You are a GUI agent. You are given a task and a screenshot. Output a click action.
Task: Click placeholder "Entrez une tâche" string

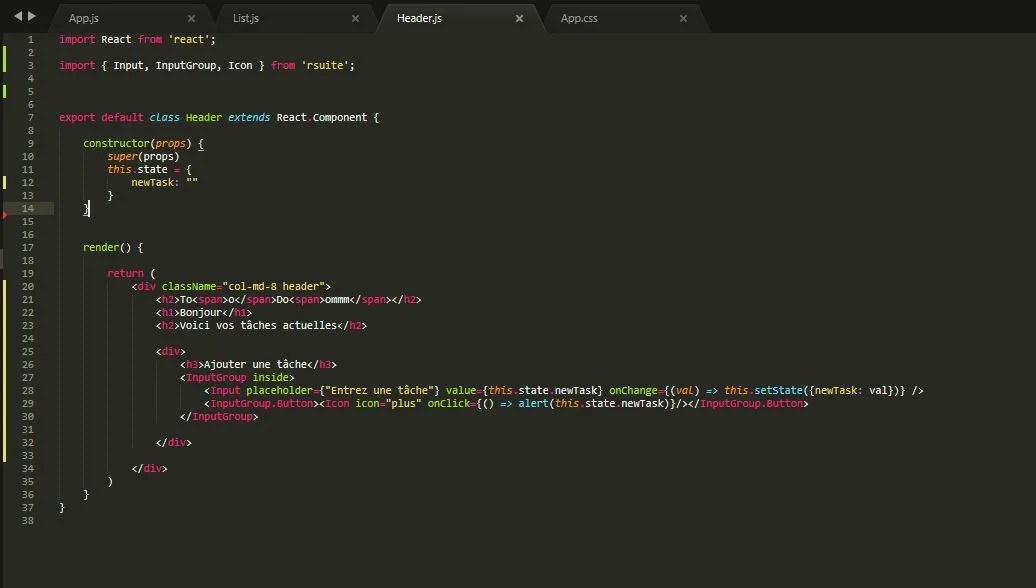[379, 390]
